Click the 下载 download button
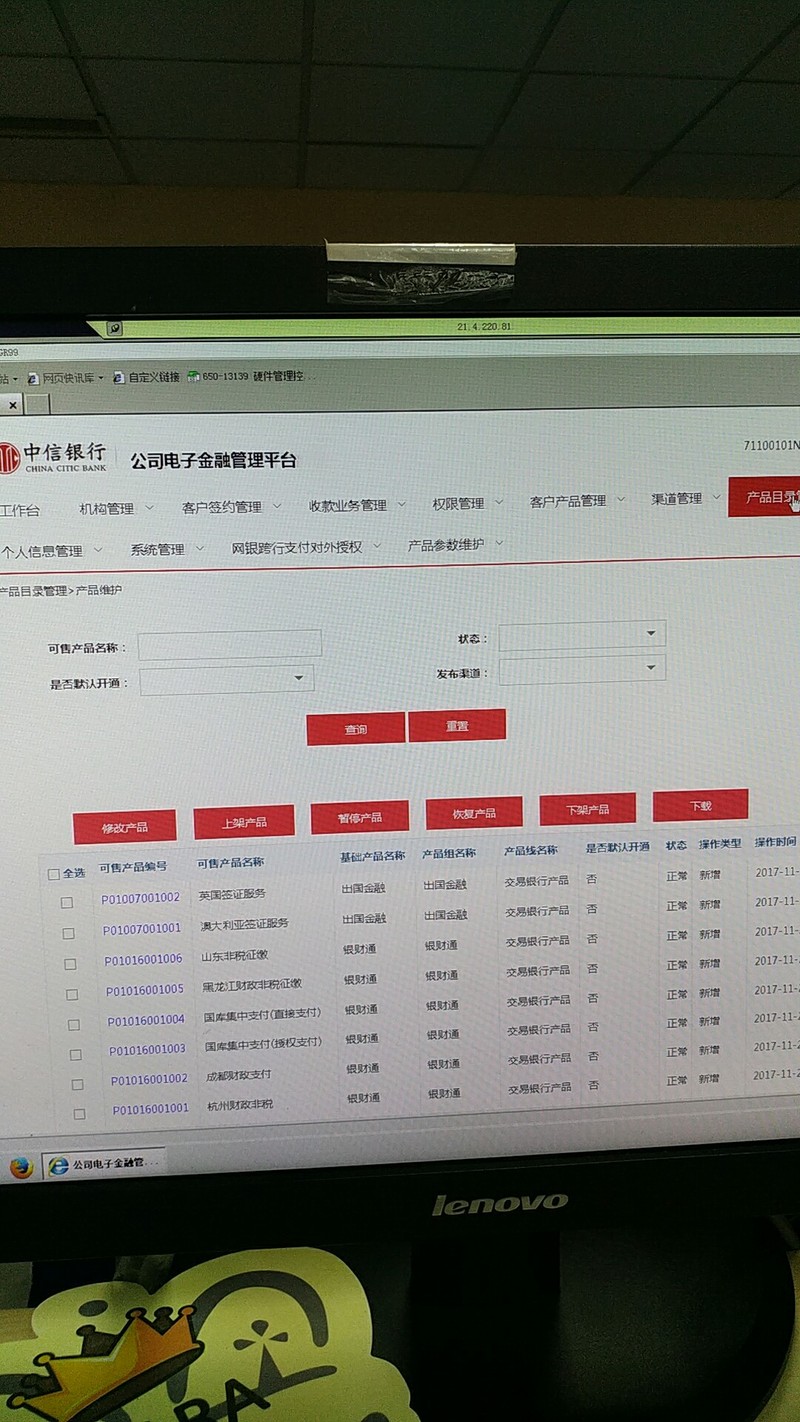 point(700,805)
